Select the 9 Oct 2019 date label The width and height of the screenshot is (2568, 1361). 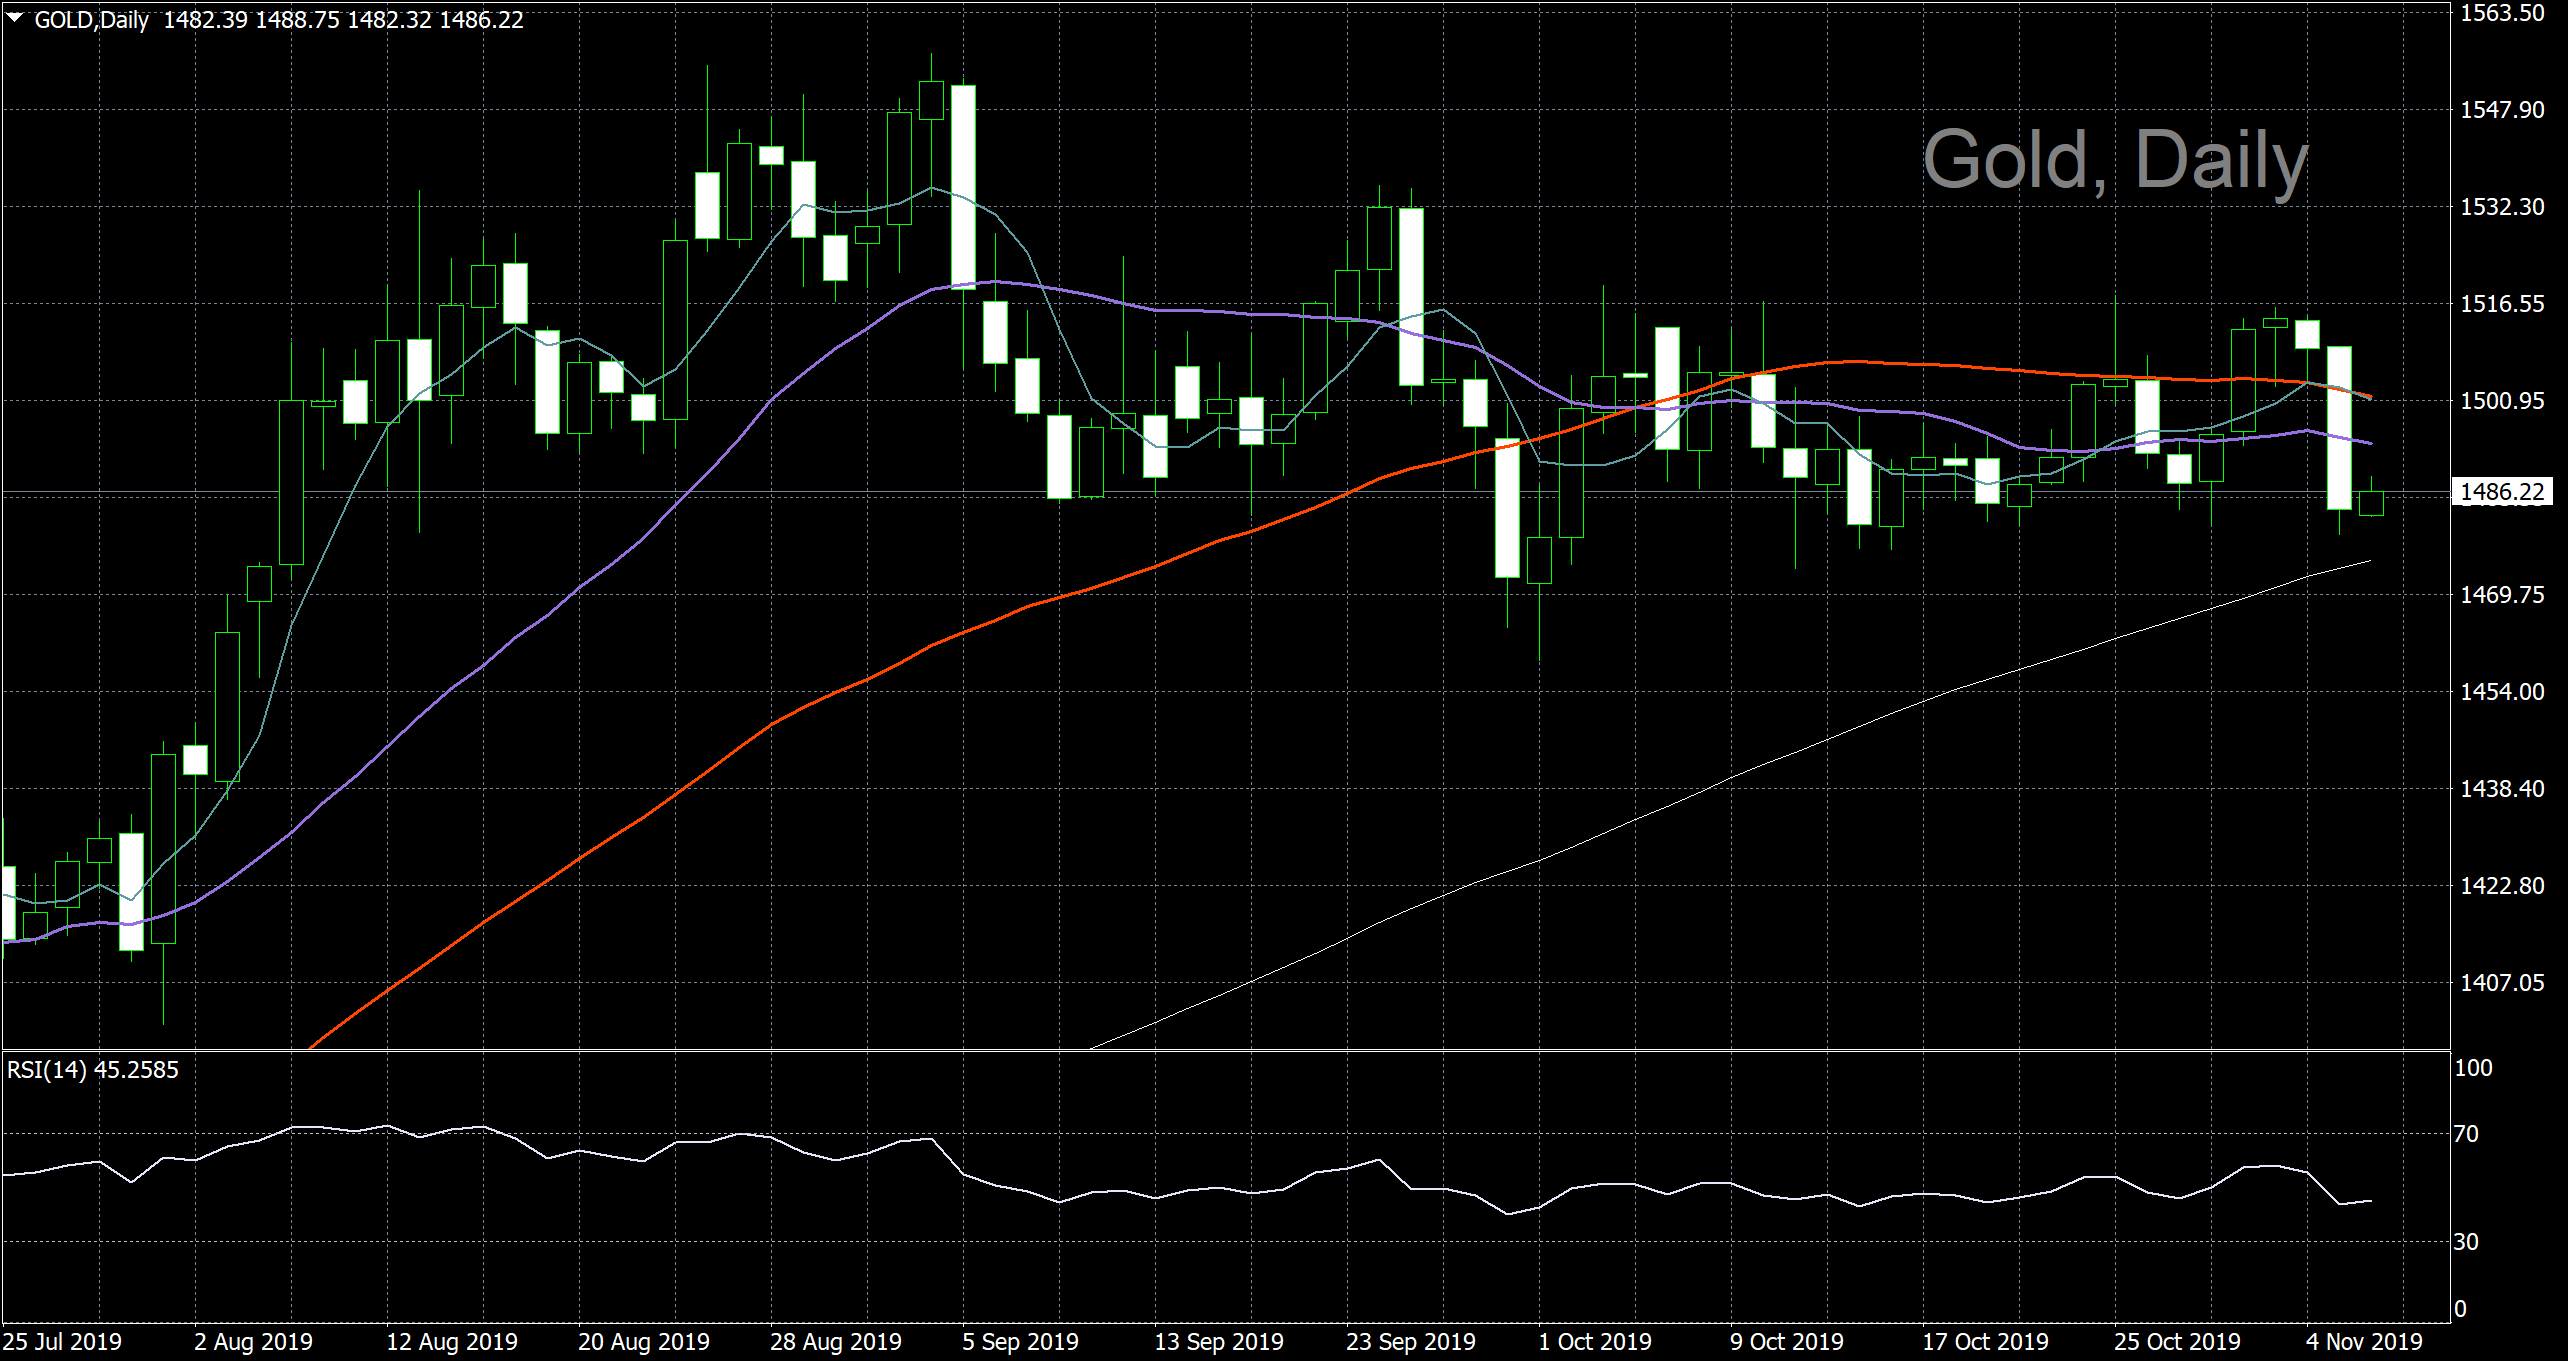coord(1787,1342)
